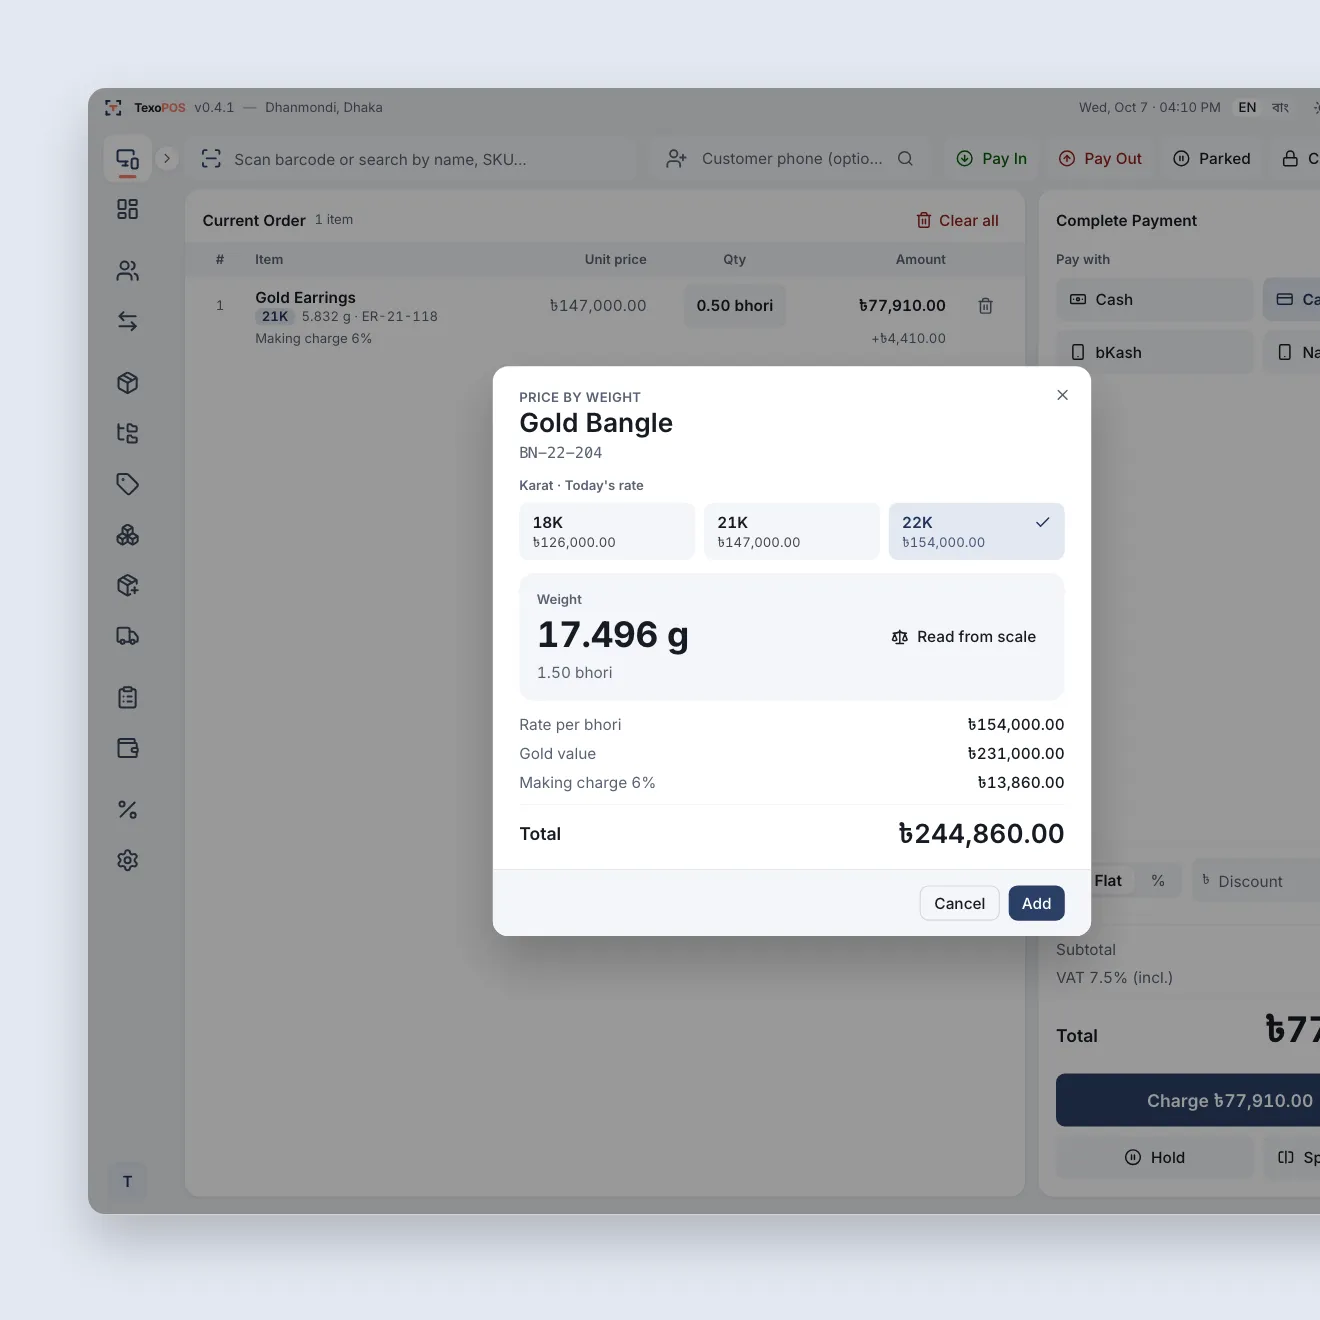Open the POS register screen in sidebar

tap(127, 159)
